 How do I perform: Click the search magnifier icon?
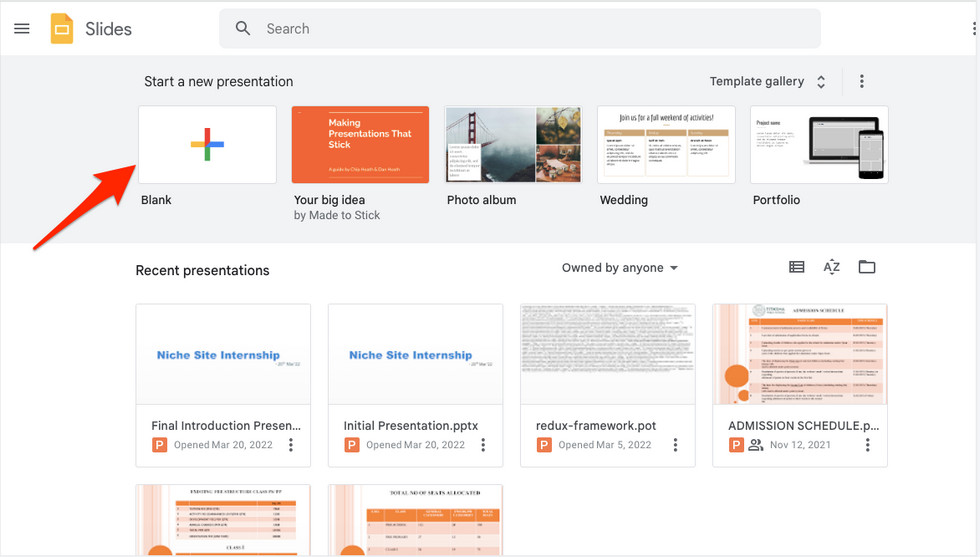243,29
